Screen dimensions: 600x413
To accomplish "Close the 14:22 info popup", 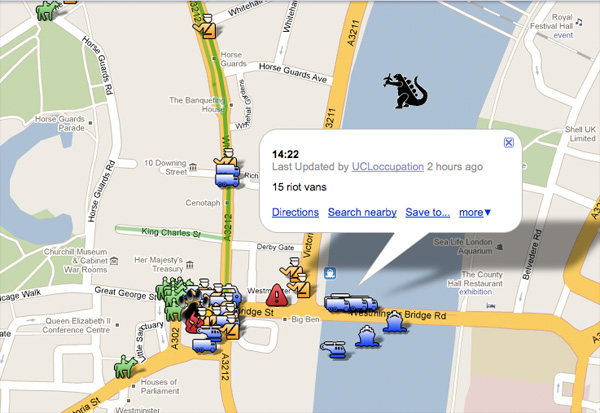I will pos(509,143).
